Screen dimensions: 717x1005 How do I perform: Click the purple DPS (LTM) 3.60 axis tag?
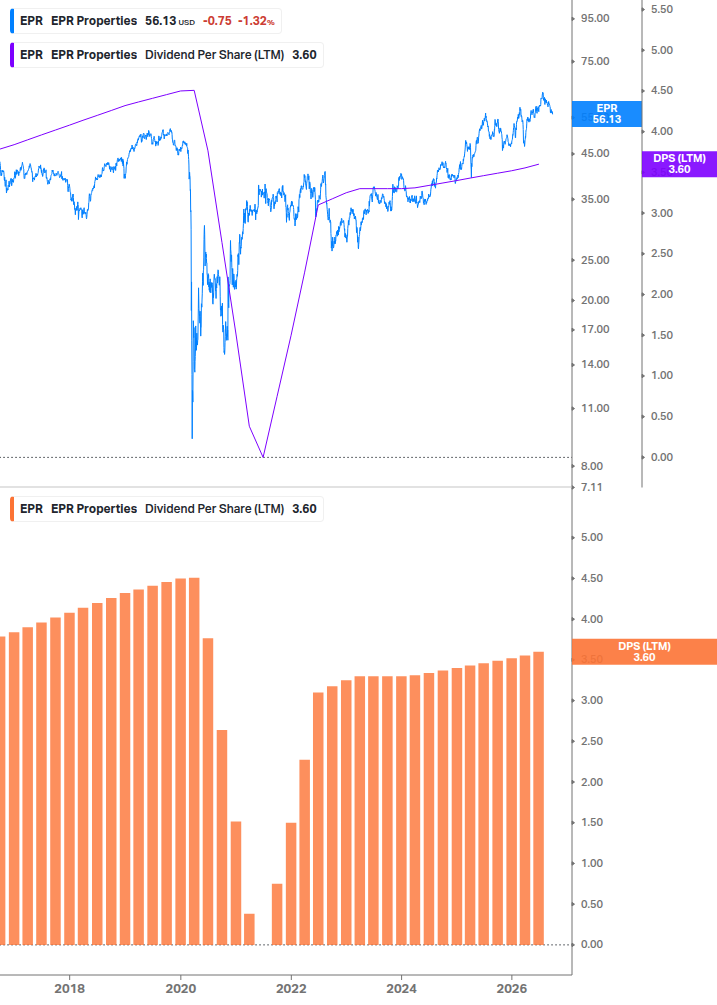(x=679, y=164)
